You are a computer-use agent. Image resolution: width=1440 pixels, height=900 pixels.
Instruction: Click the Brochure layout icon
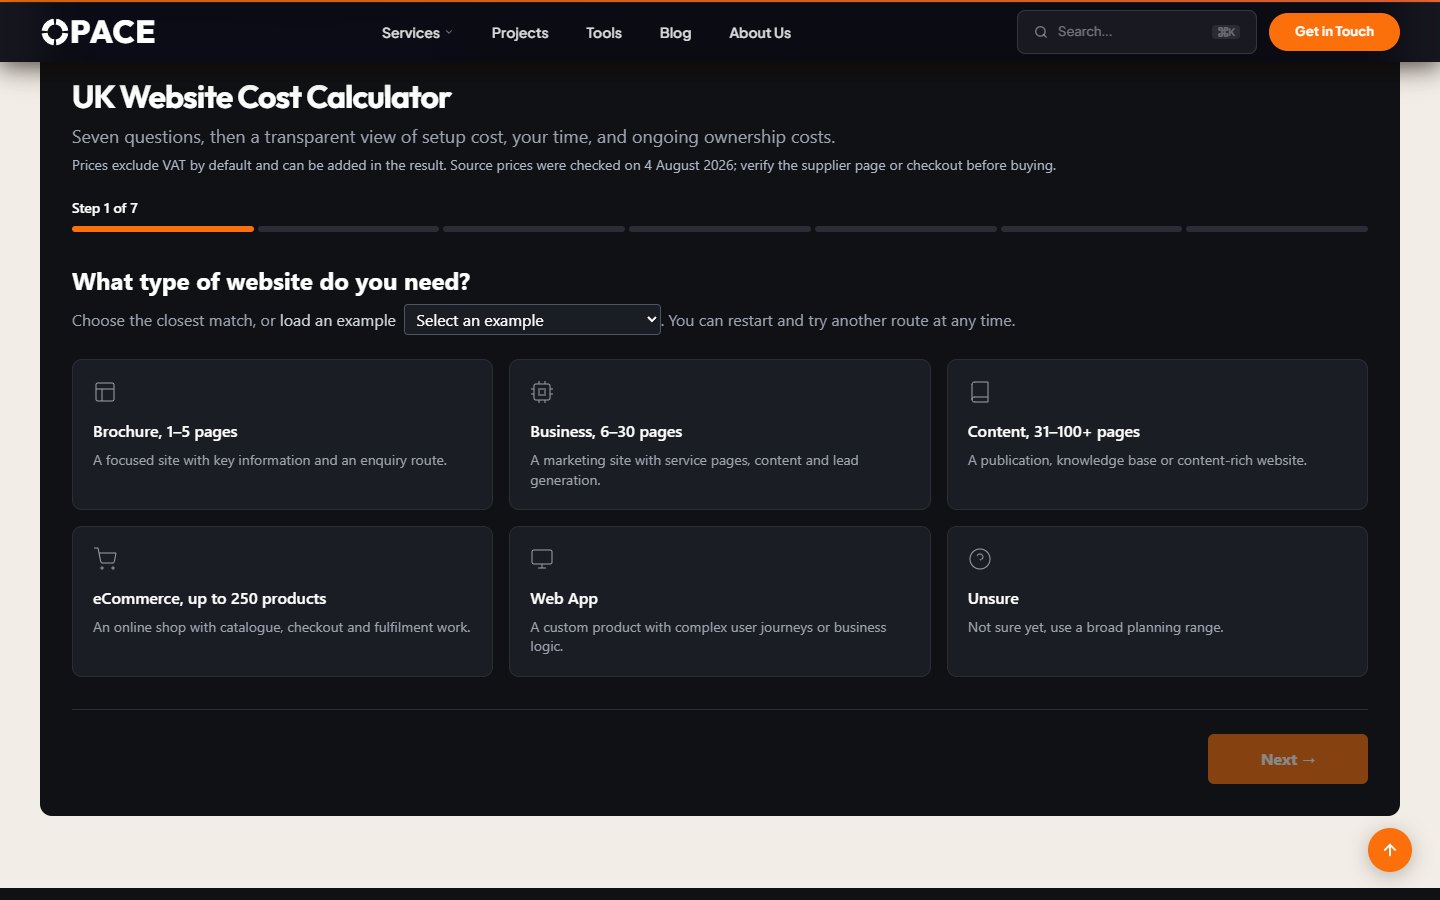click(105, 392)
